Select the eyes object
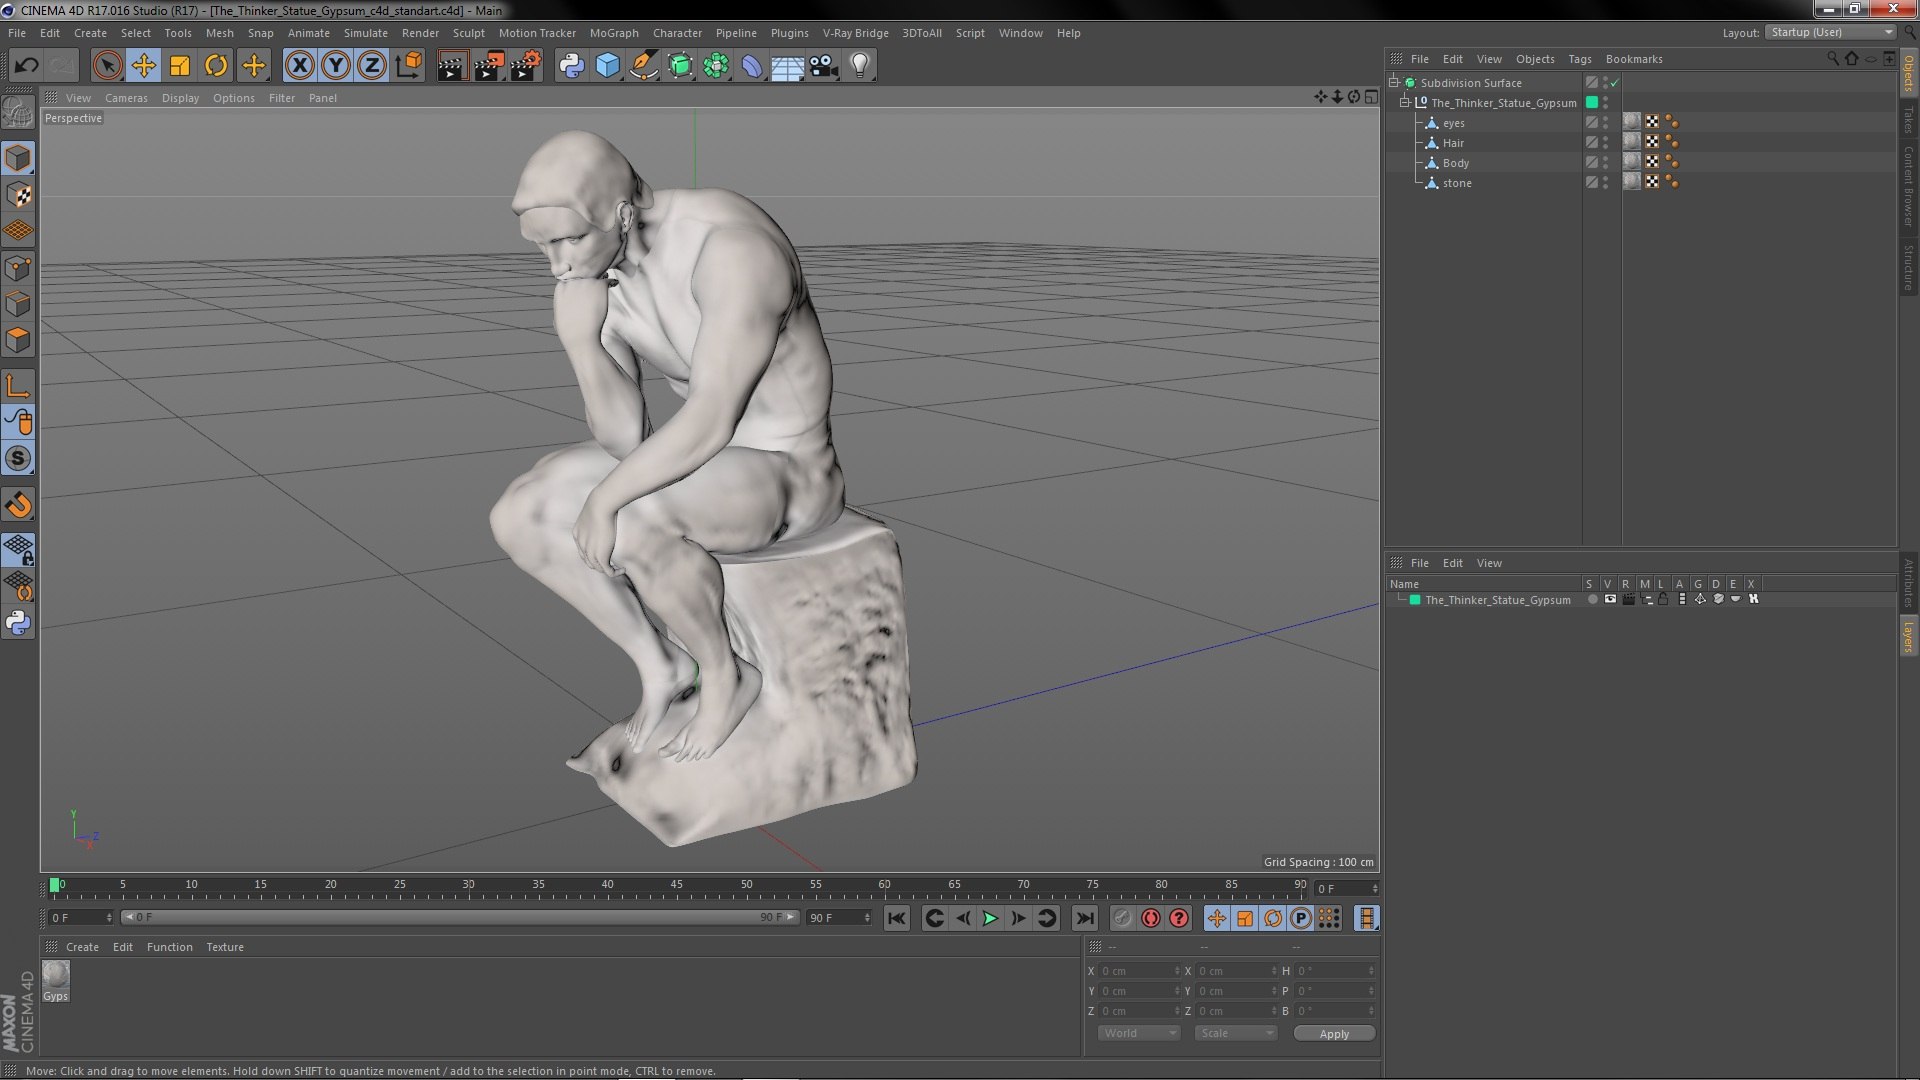 pos(1453,123)
